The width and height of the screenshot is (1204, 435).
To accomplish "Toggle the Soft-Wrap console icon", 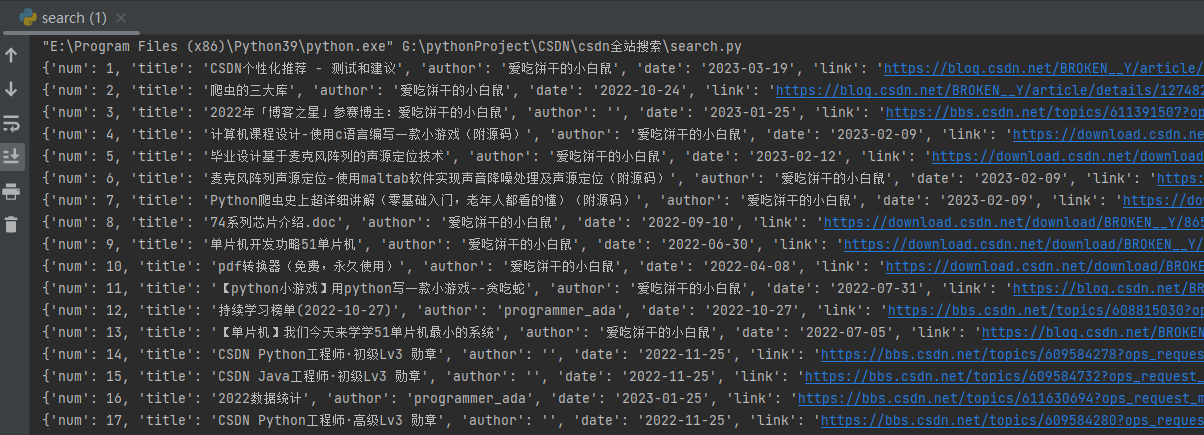I will point(12,123).
